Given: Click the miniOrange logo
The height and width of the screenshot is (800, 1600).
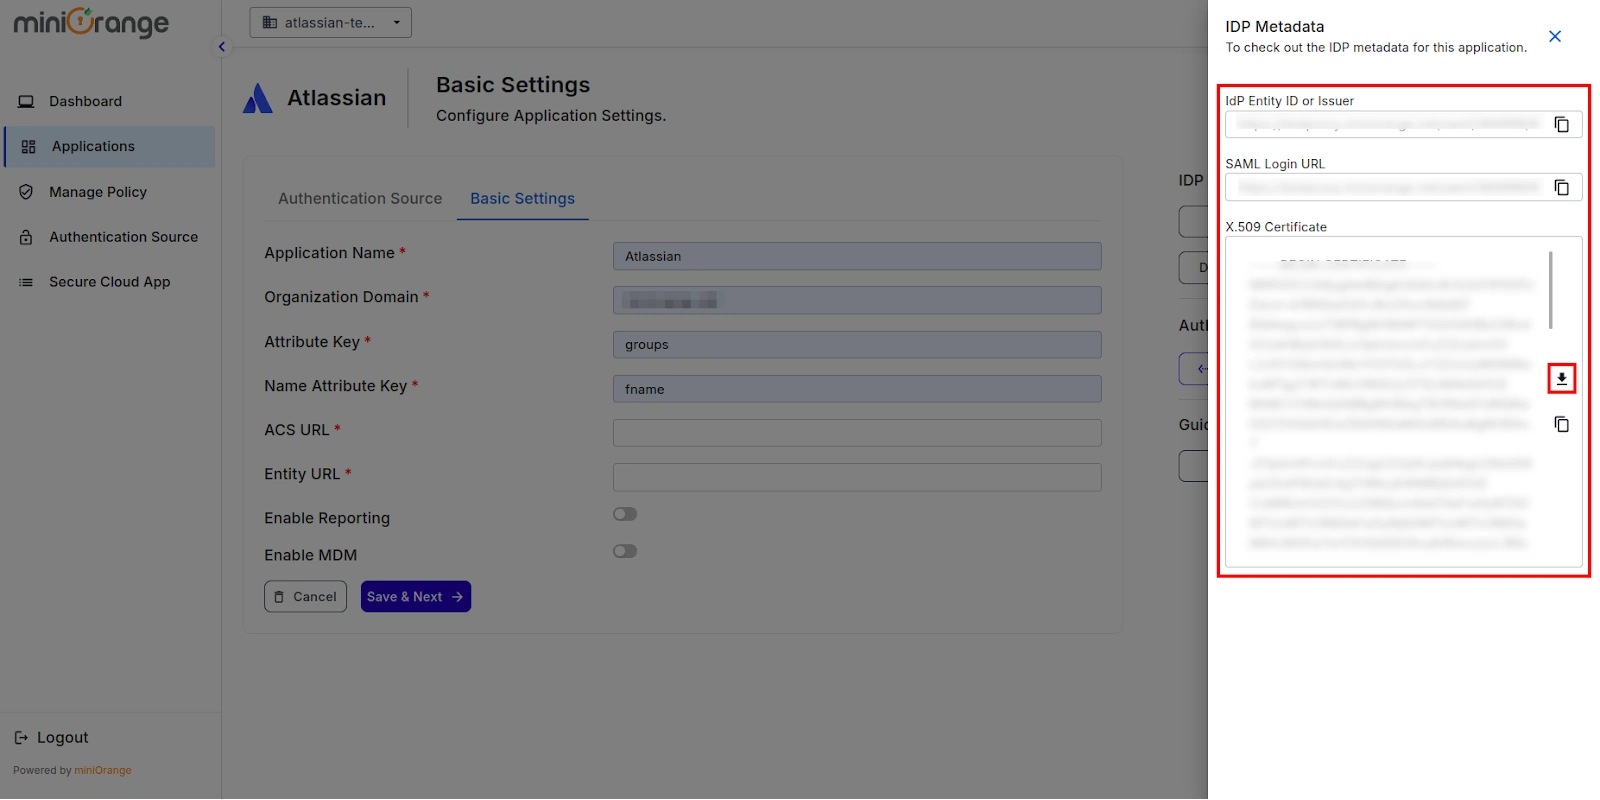Looking at the screenshot, I should pyautogui.click(x=91, y=22).
